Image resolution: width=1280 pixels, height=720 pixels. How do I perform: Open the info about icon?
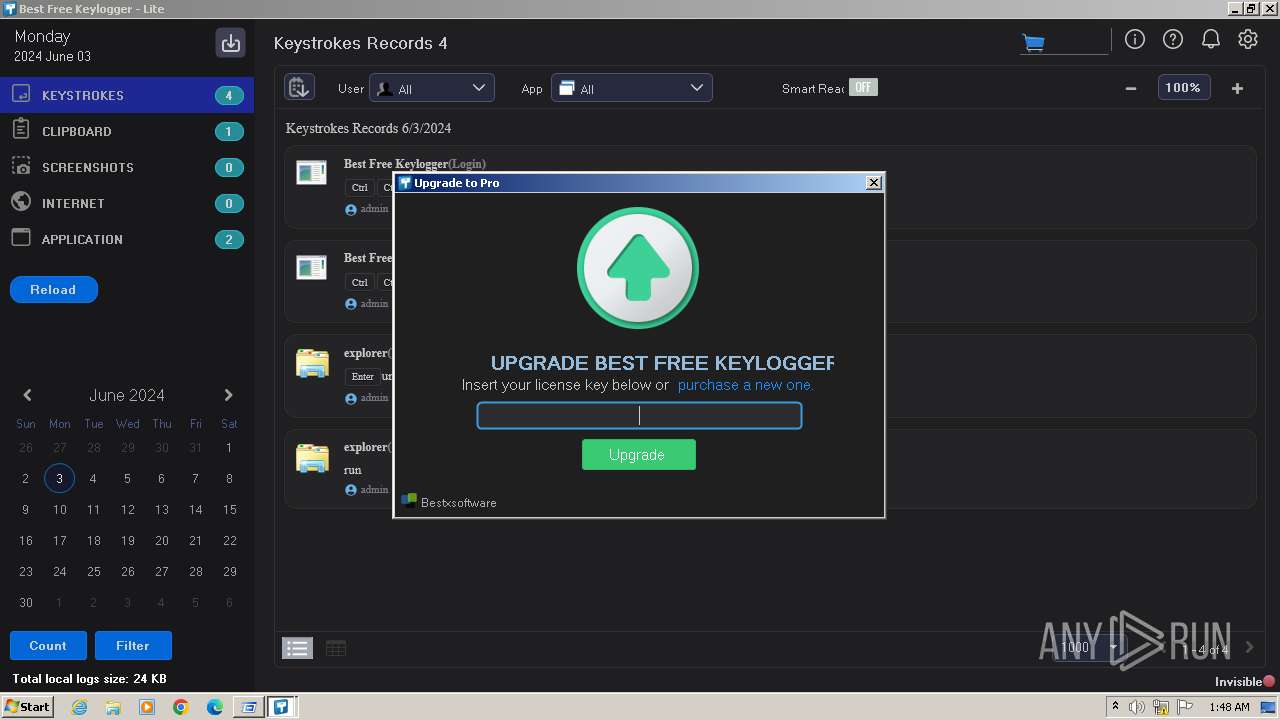point(1134,39)
